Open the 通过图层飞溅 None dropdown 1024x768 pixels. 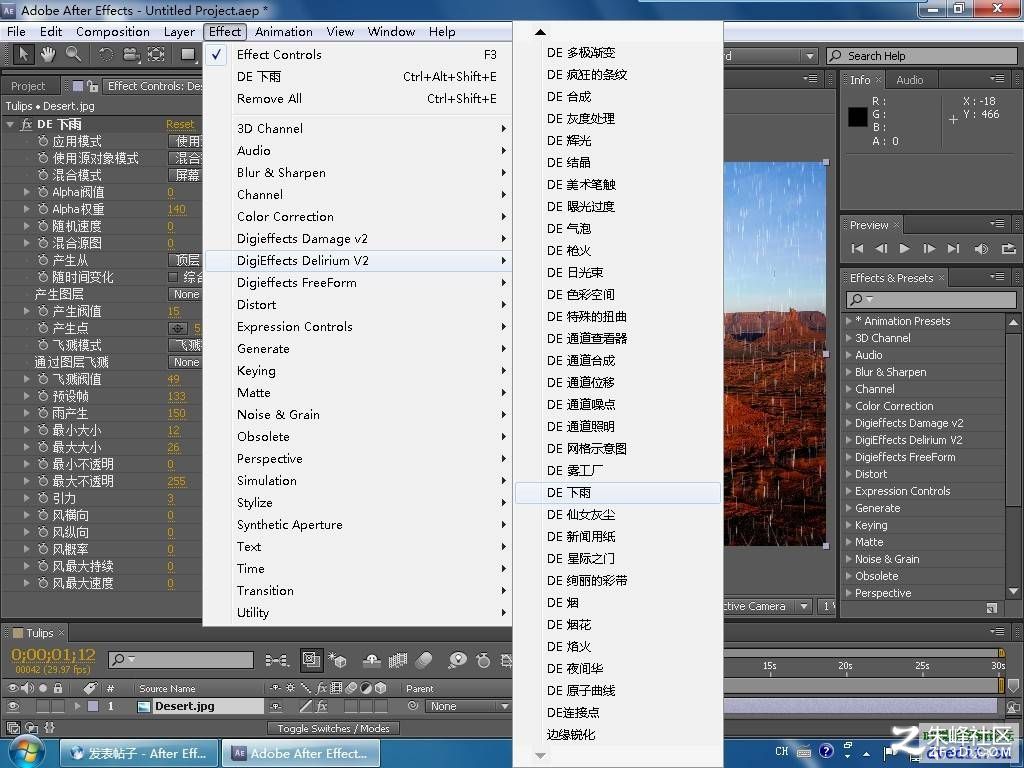point(185,362)
